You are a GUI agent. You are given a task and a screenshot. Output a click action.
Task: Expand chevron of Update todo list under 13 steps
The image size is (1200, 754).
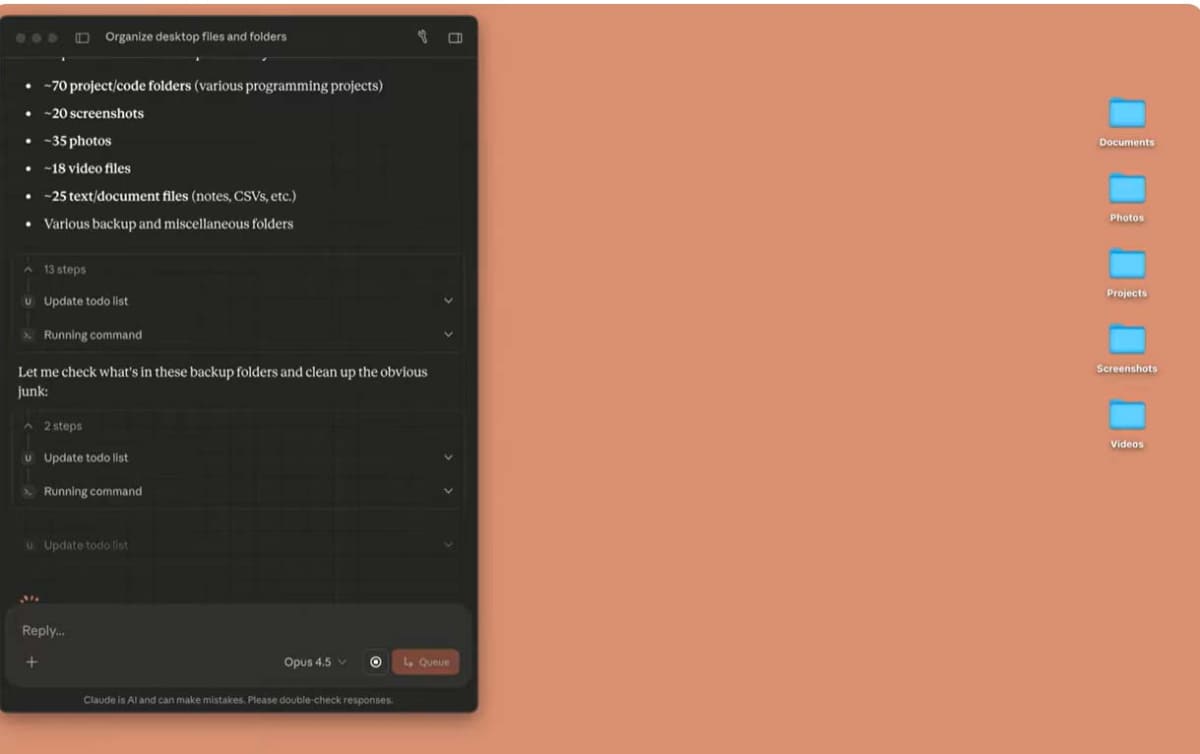click(448, 301)
